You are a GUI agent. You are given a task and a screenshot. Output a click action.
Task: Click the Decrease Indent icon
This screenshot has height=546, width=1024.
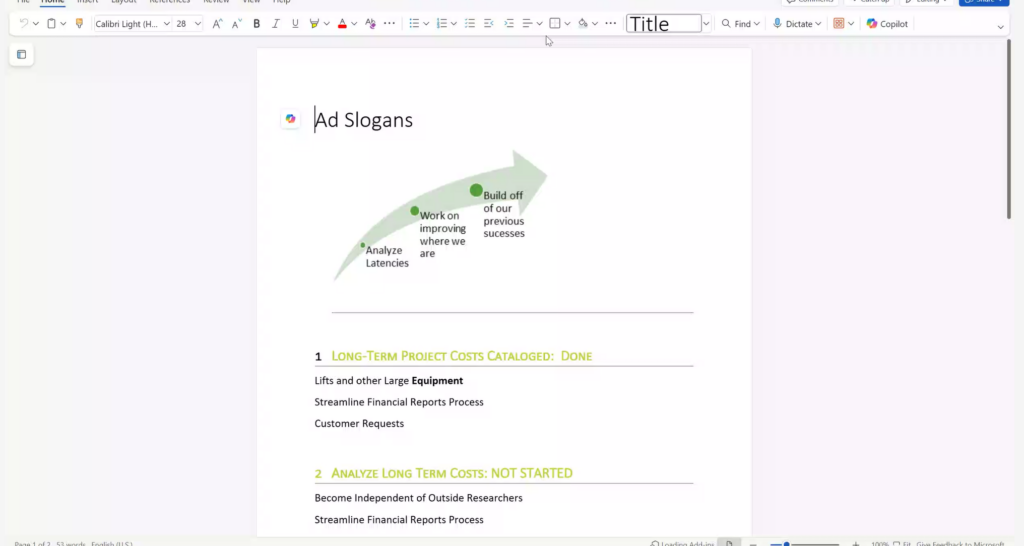pyautogui.click(x=488, y=24)
